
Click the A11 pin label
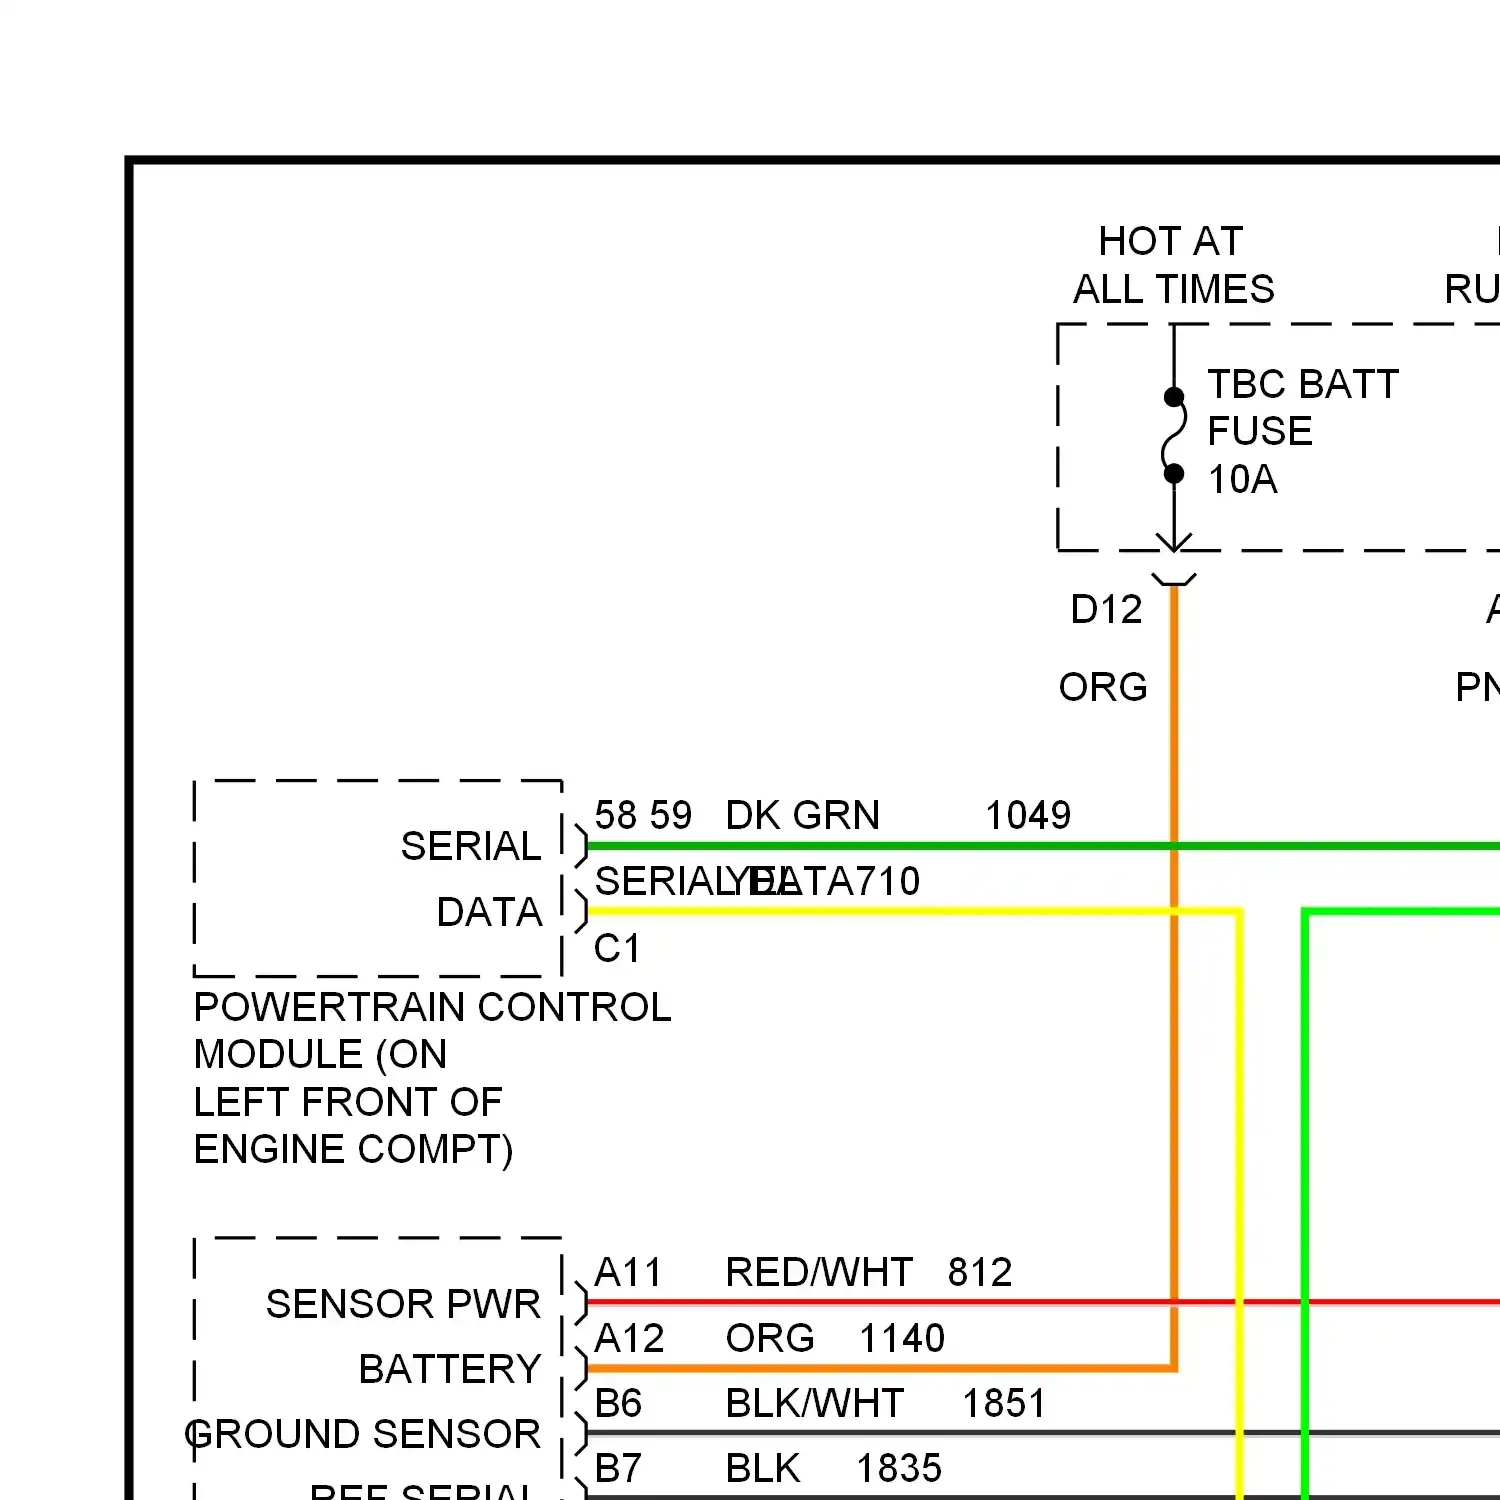point(628,1272)
